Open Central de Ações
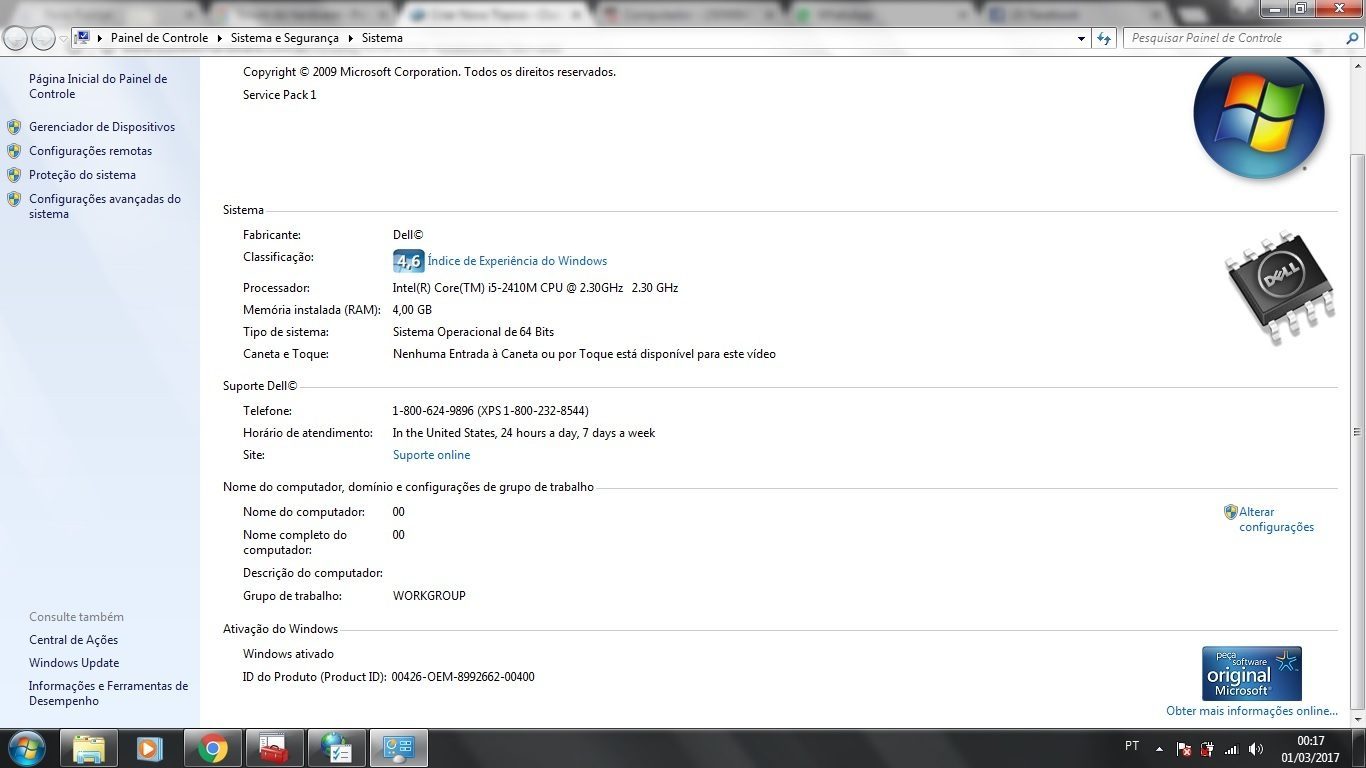Screen dimensions: 1366x768 point(73,640)
